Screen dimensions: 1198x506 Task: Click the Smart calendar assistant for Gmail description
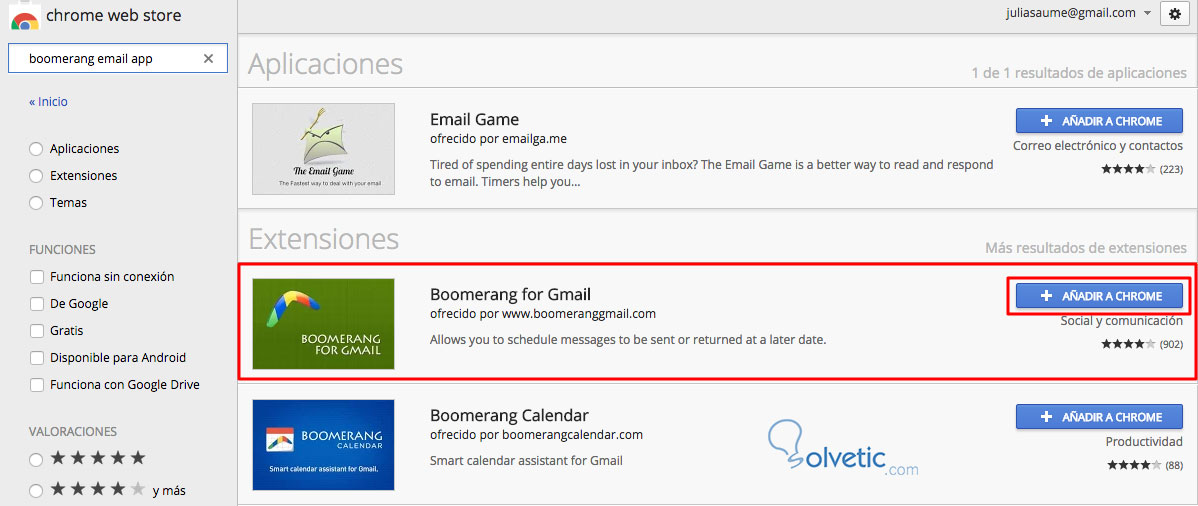click(x=526, y=460)
